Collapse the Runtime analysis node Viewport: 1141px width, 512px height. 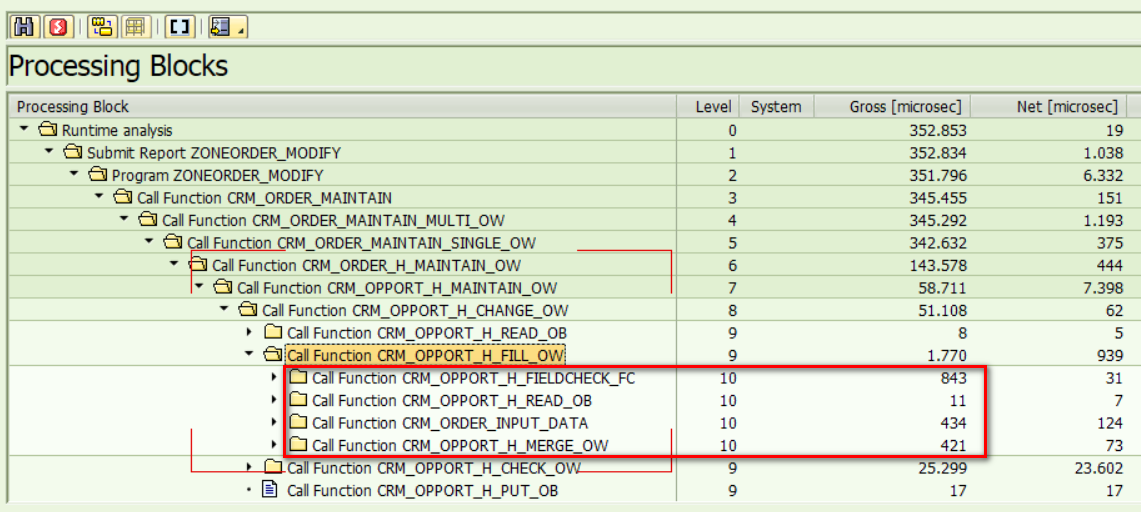[25, 130]
